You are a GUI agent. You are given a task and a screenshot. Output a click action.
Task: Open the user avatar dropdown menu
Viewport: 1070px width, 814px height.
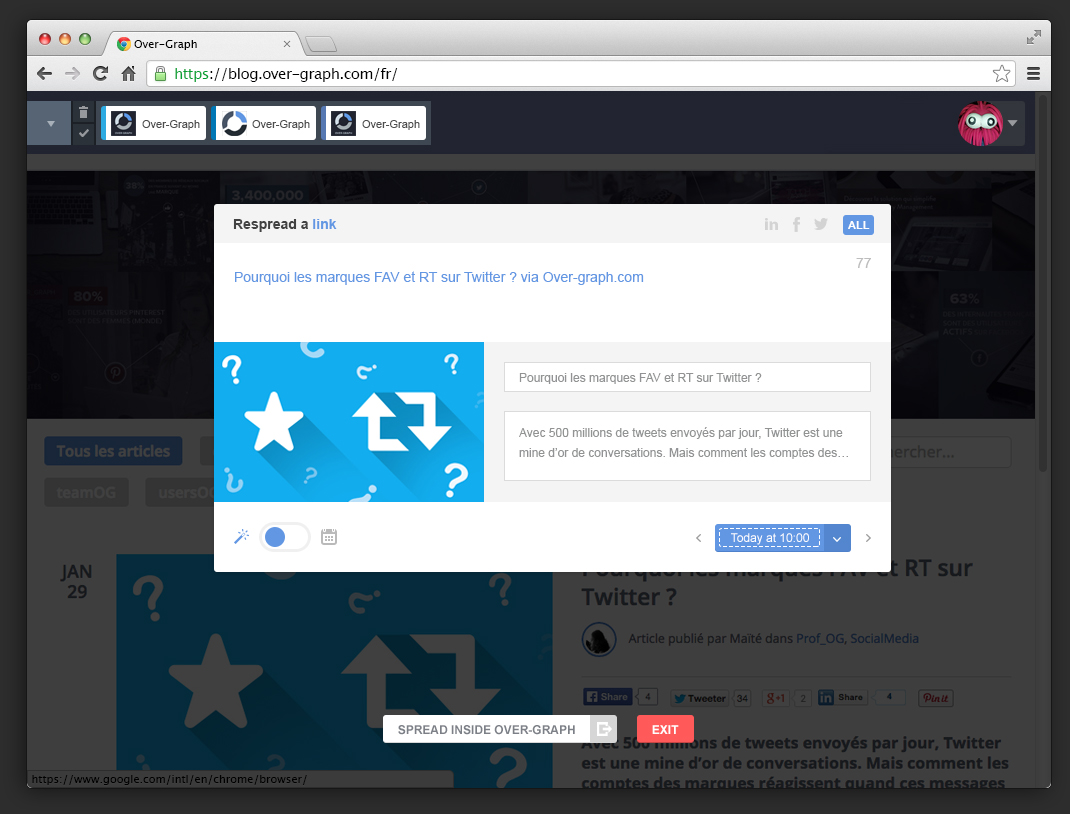coord(1012,124)
